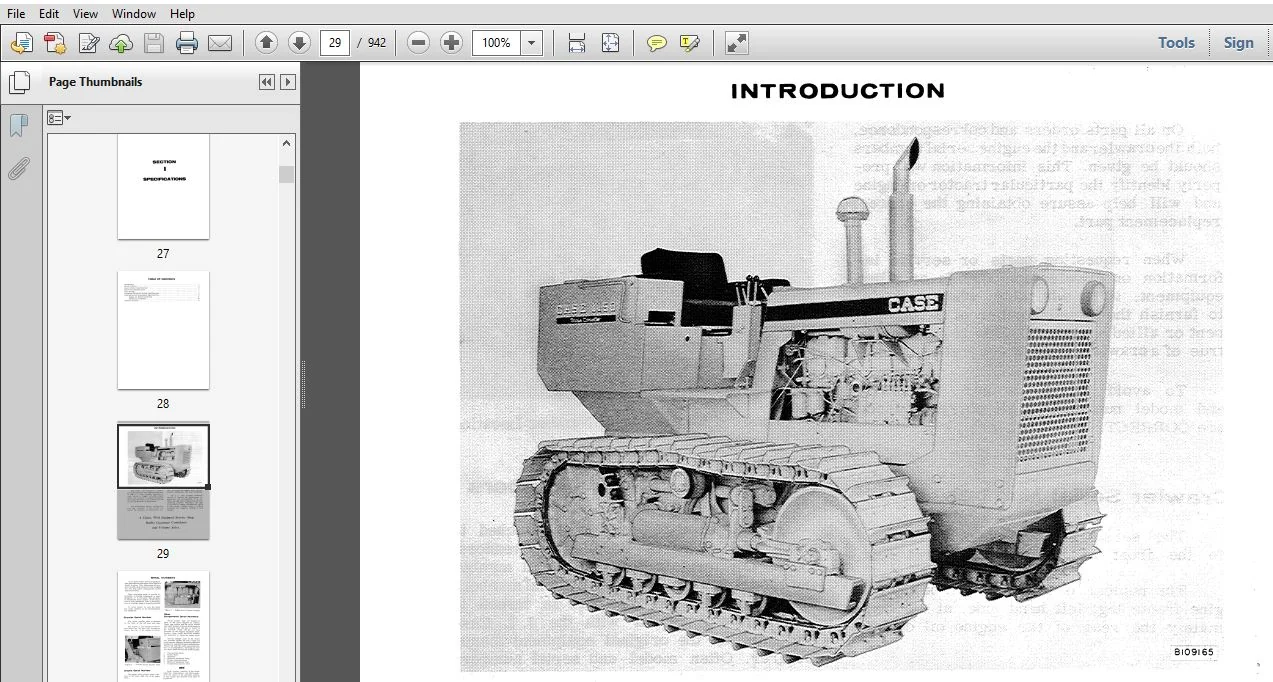Click the Create PDF icon
The width and height of the screenshot is (1273, 682).
tap(55, 43)
